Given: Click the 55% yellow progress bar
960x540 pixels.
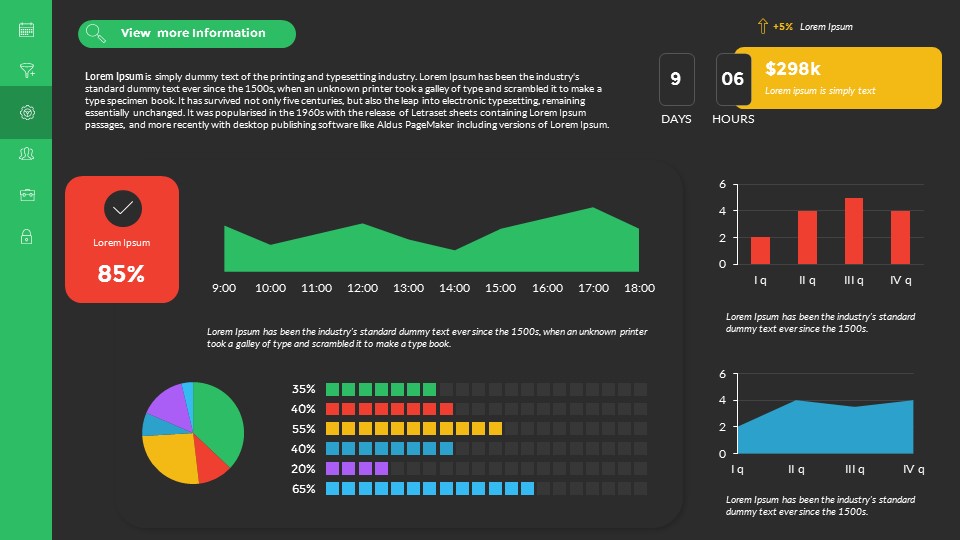Looking at the screenshot, I should click(x=414, y=429).
